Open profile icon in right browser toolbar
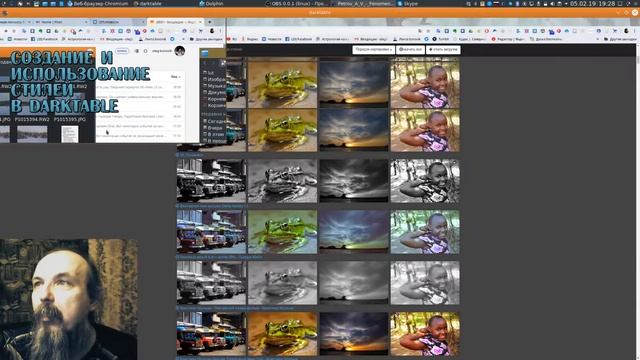 (x=626, y=31)
